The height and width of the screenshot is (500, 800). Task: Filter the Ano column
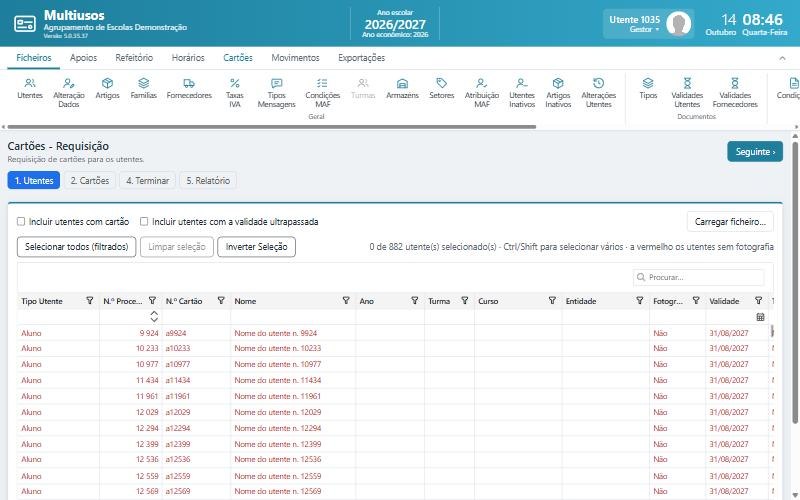pyautogui.click(x=415, y=301)
